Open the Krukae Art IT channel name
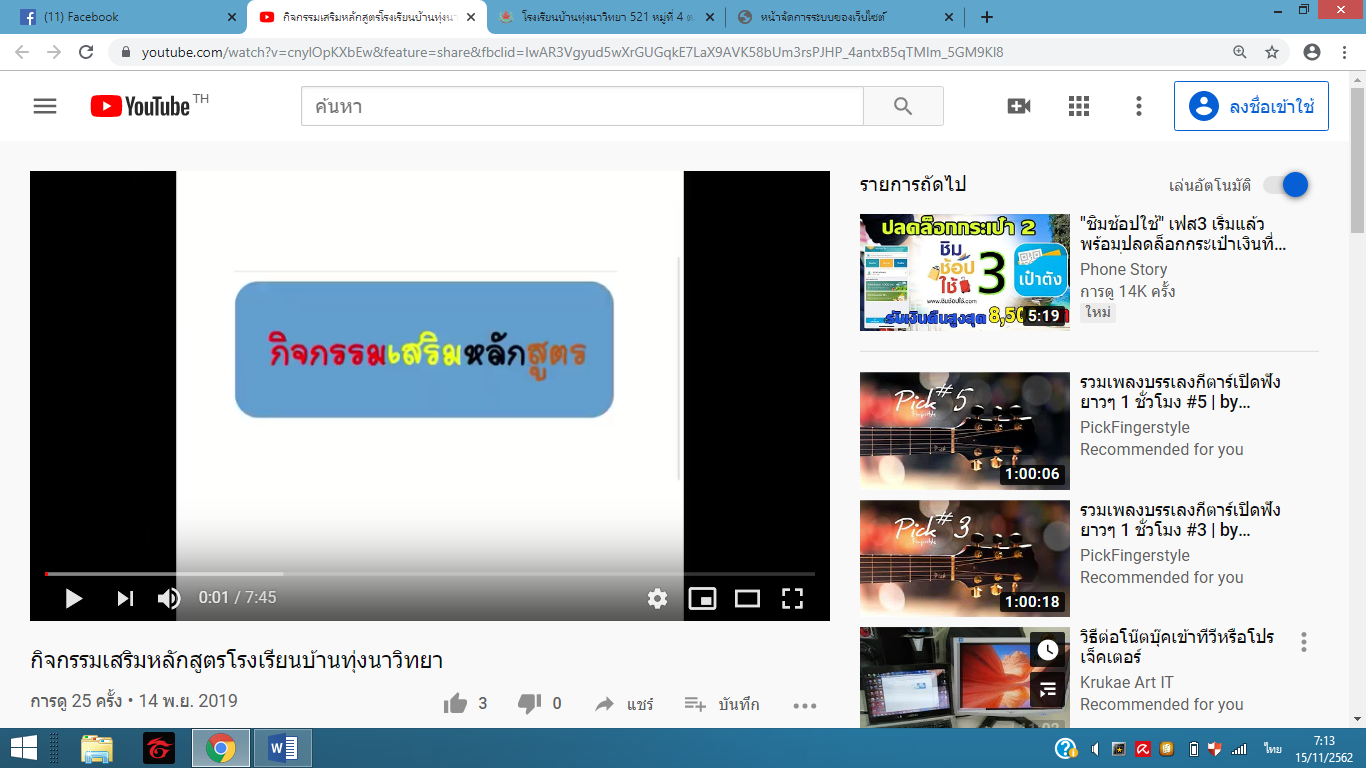 [x=1127, y=682]
